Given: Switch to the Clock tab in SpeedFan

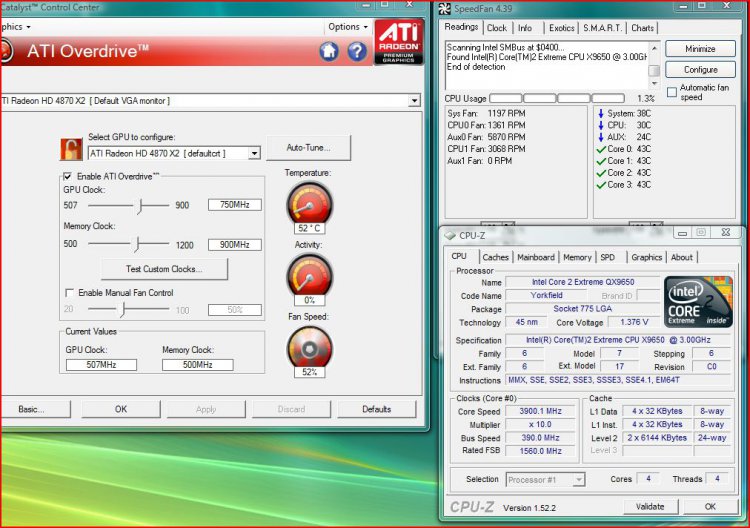Looking at the screenshot, I should click(496, 28).
